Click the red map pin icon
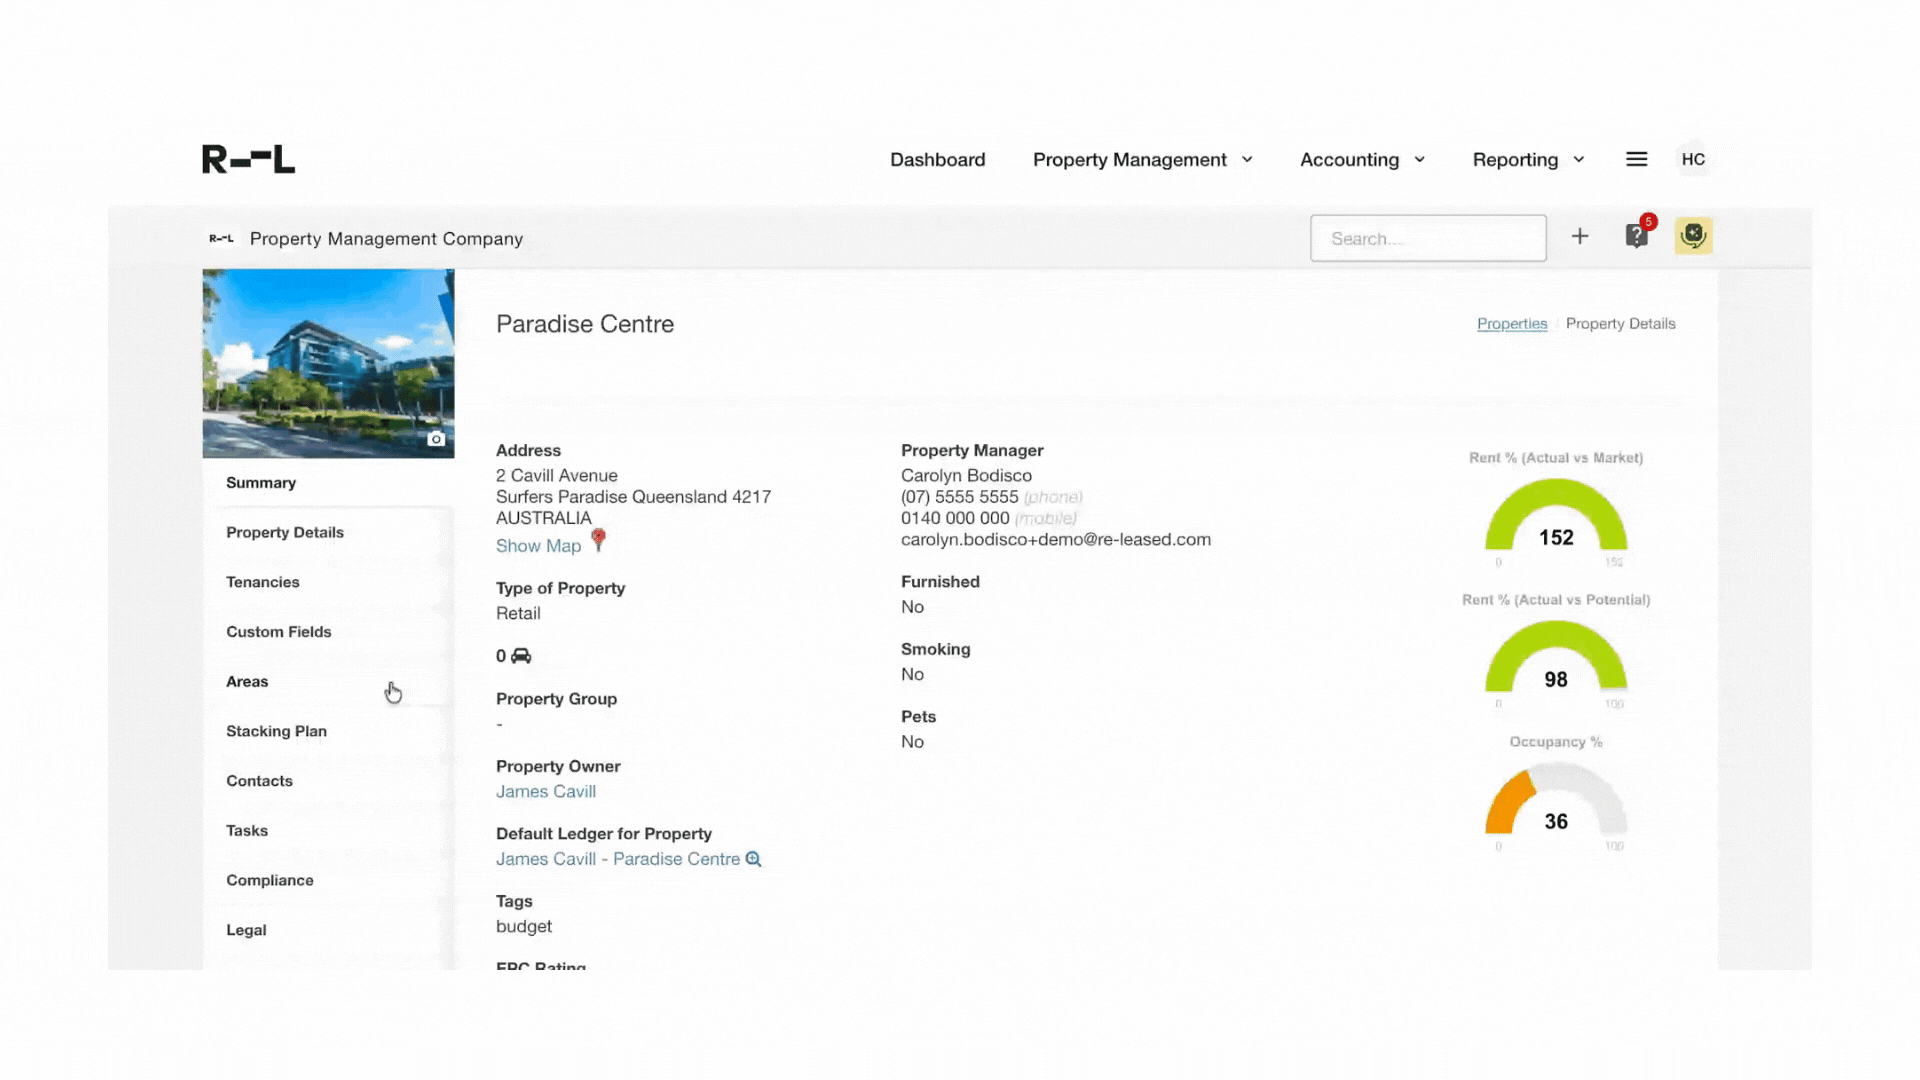1920x1080 pixels. (599, 540)
